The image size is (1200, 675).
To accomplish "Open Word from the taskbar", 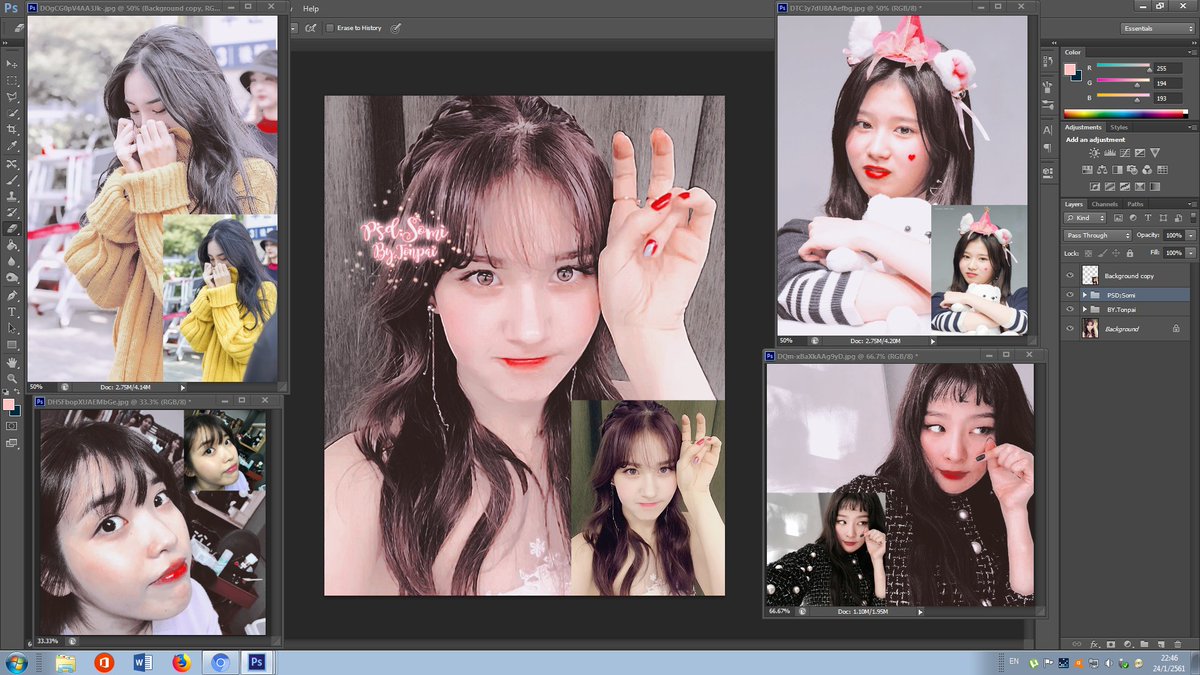I will point(142,662).
